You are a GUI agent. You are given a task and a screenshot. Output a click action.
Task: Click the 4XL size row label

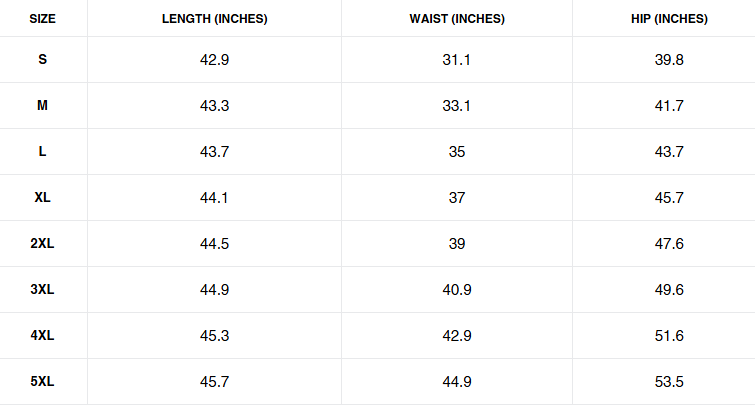click(x=42, y=335)
